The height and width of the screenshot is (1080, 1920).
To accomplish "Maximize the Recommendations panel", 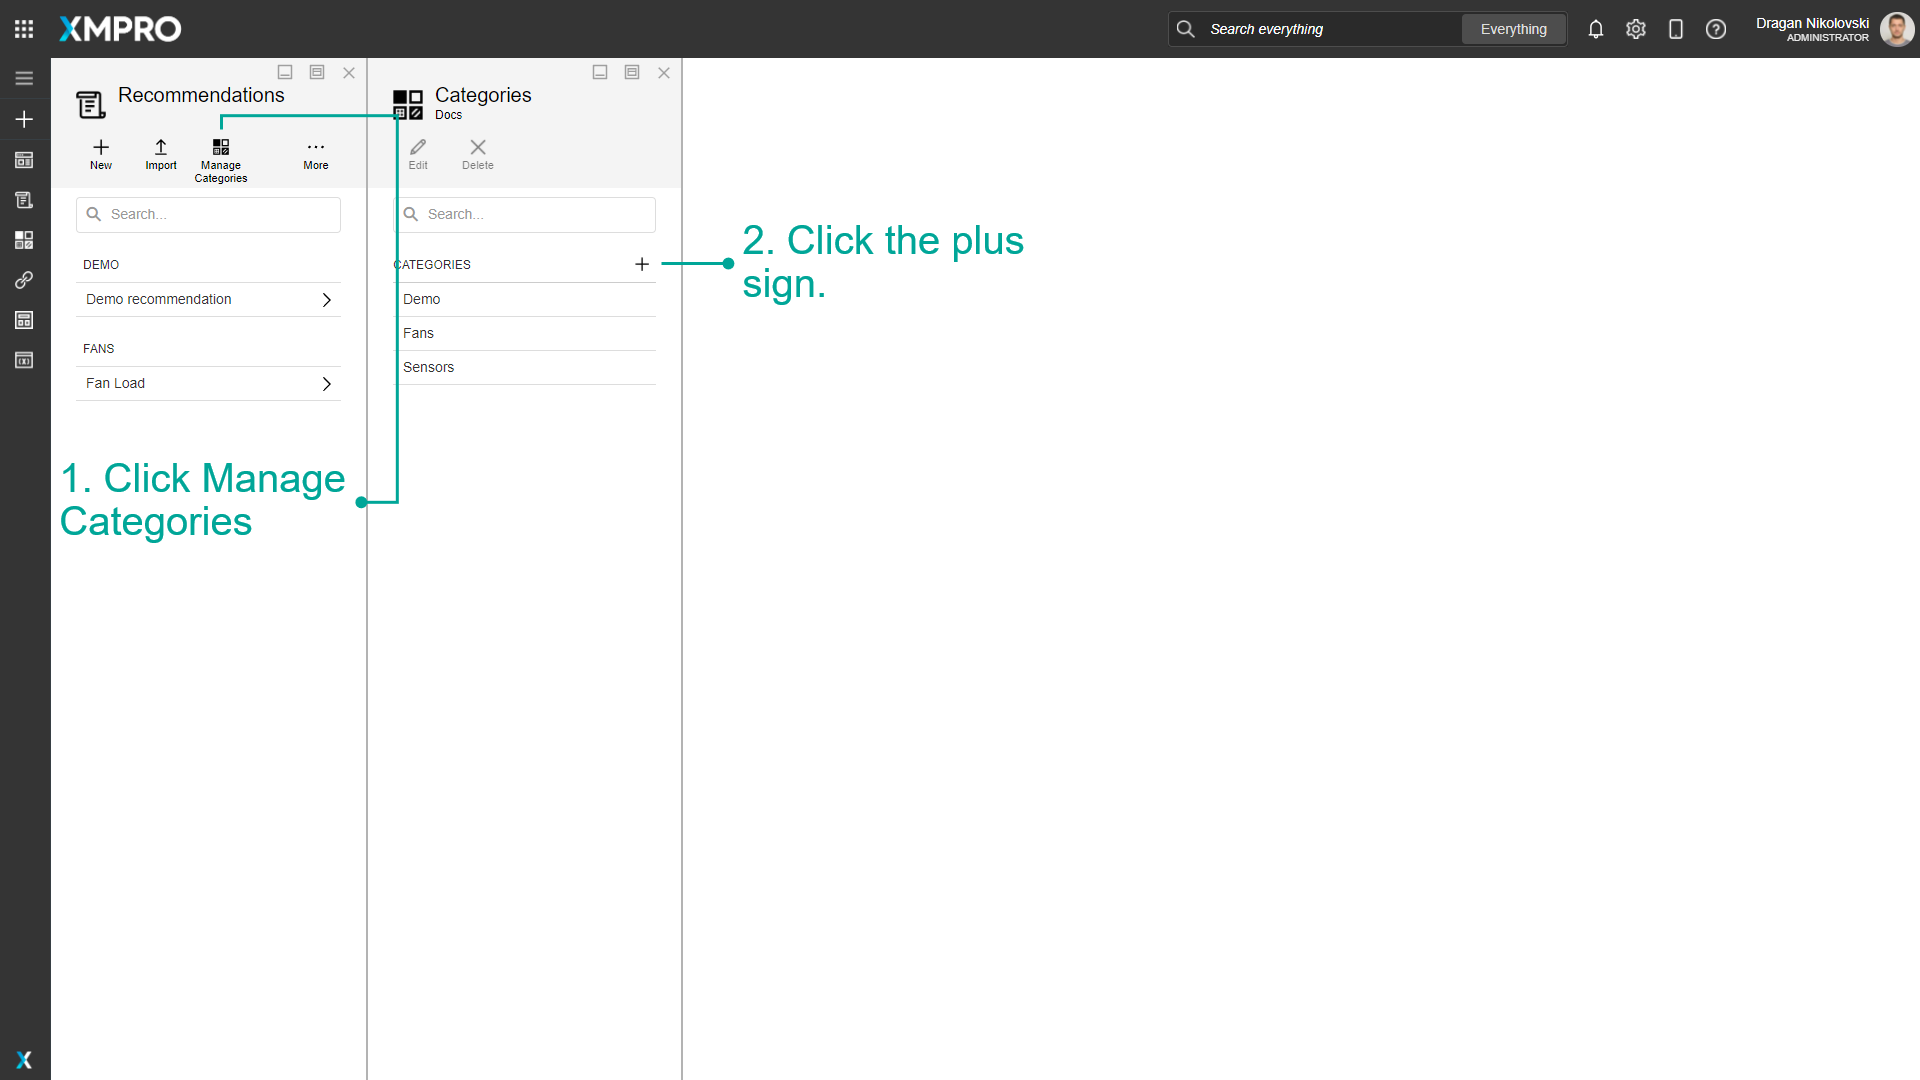I will [x=317, y=72].
